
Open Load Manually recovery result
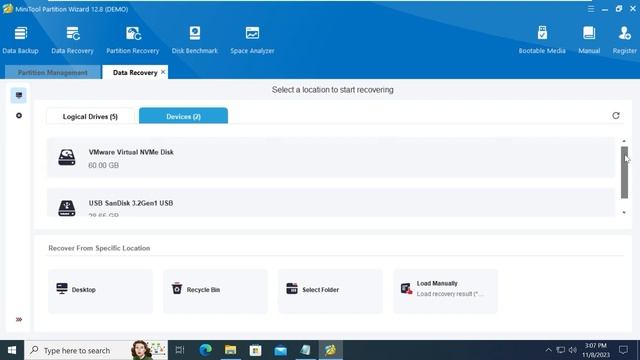click(445, 291)
